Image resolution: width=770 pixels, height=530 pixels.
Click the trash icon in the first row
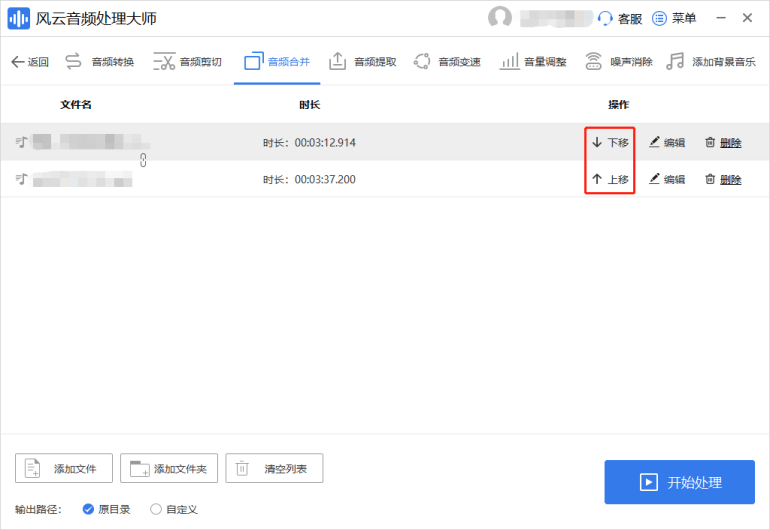pyautogui.click(x=710, y=142)
